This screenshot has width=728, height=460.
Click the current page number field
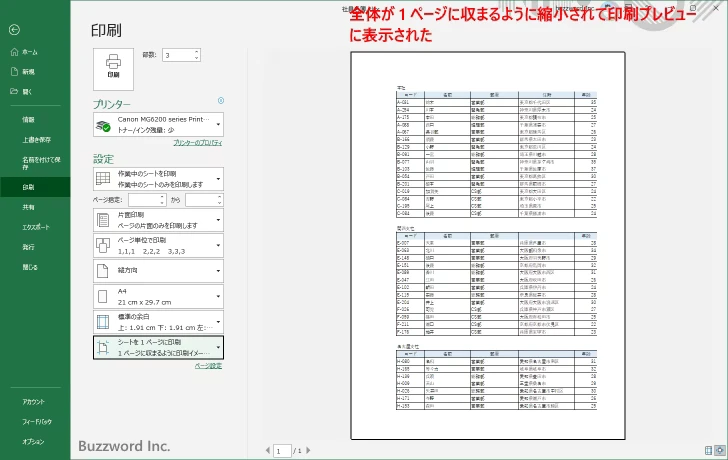point(282,451)
